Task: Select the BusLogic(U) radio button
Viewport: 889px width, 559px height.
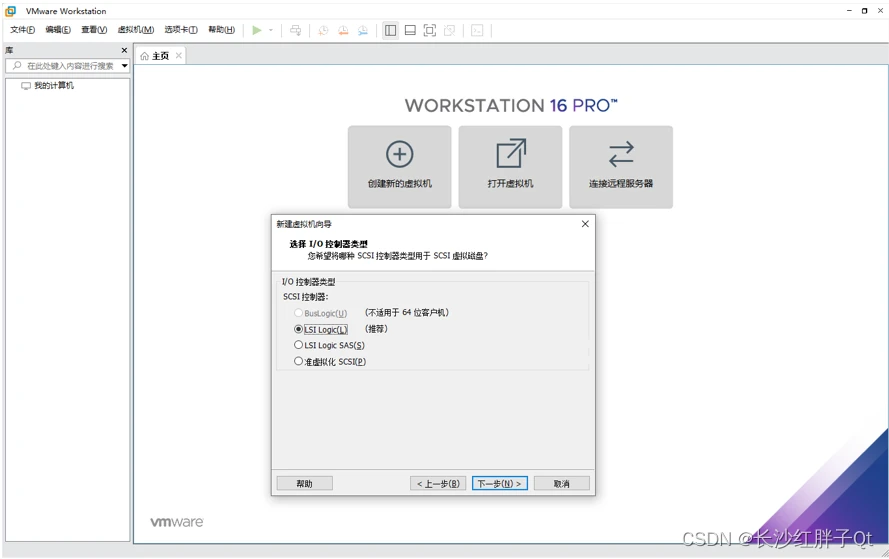Action: [x=298, y=313]
